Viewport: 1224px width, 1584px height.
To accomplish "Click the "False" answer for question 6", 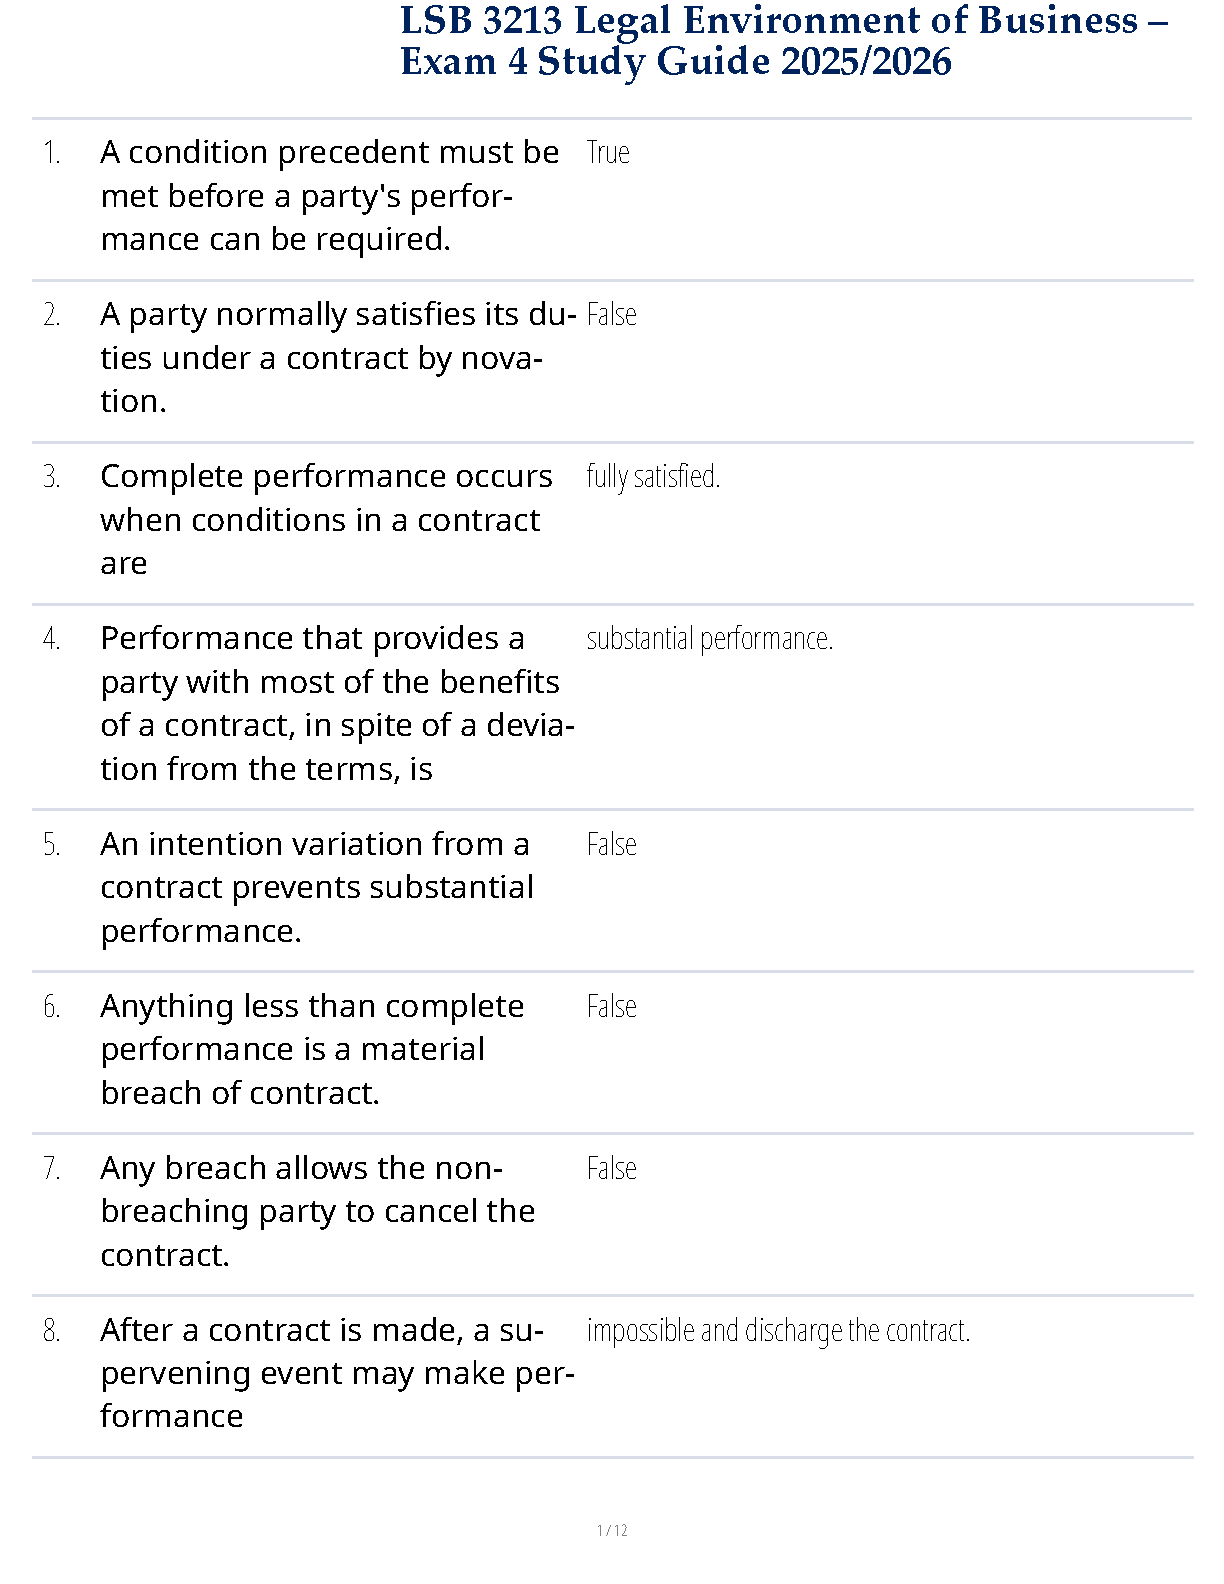I will coord(611,1007).
